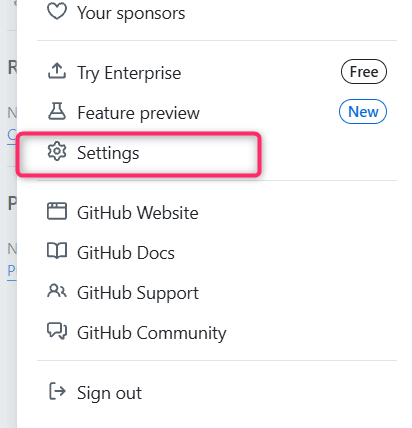Open the Your sponsors menu entry
Screen dimensions: 412x428
tap(217, 13)
